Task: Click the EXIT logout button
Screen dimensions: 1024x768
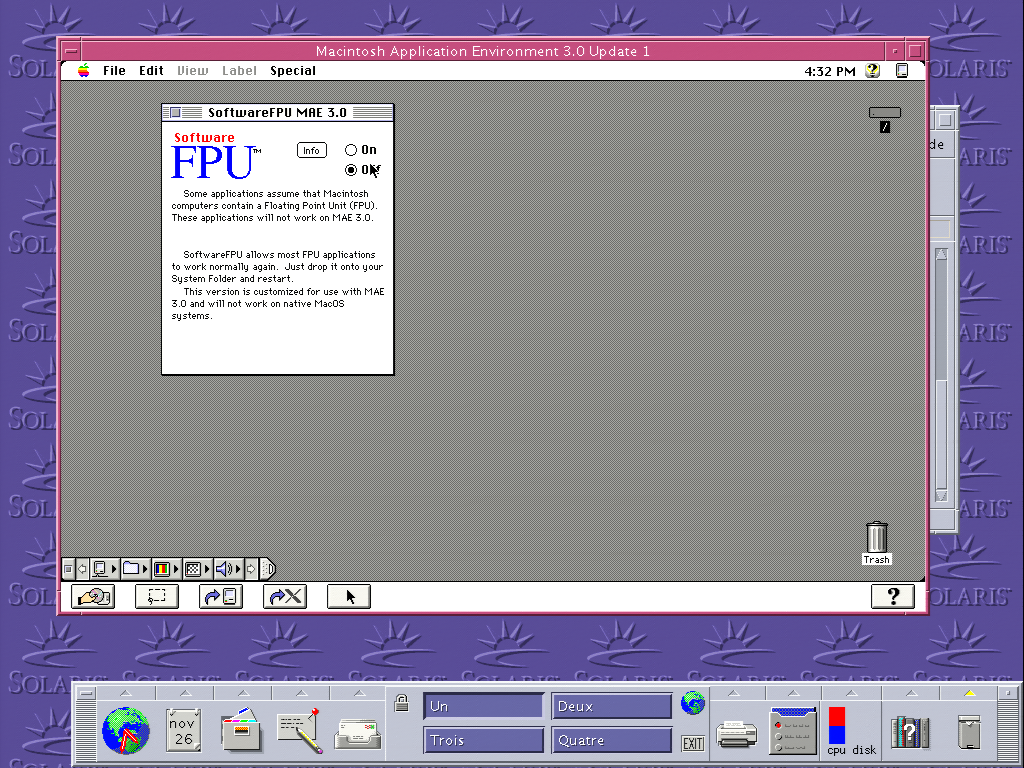Action: click(x=693, y=743)
